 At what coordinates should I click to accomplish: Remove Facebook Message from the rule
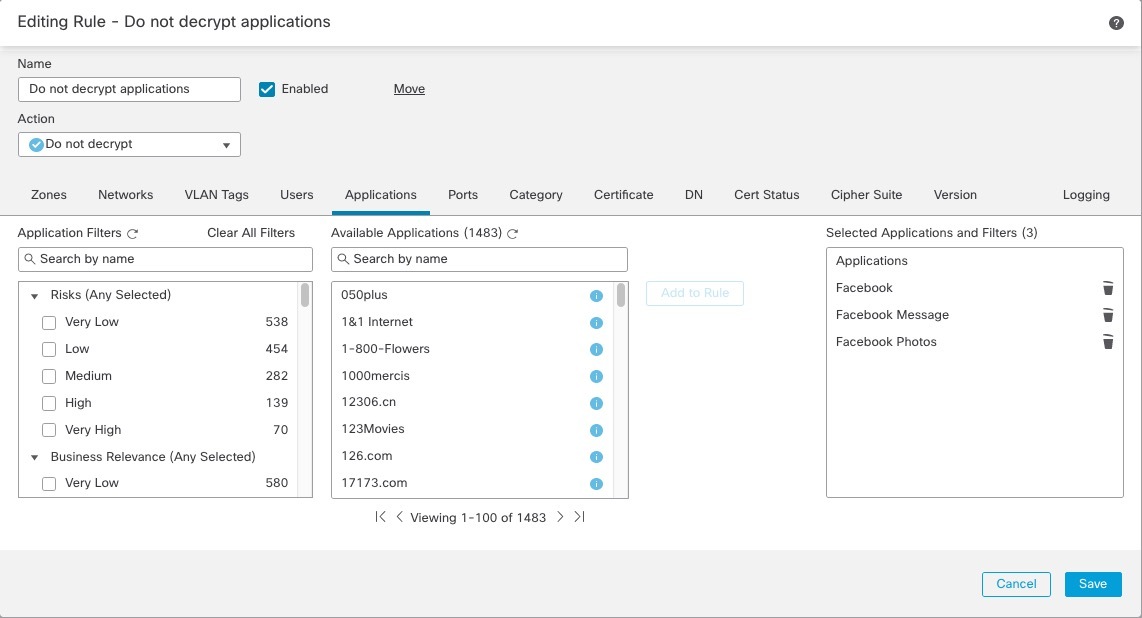[1108, 315]
